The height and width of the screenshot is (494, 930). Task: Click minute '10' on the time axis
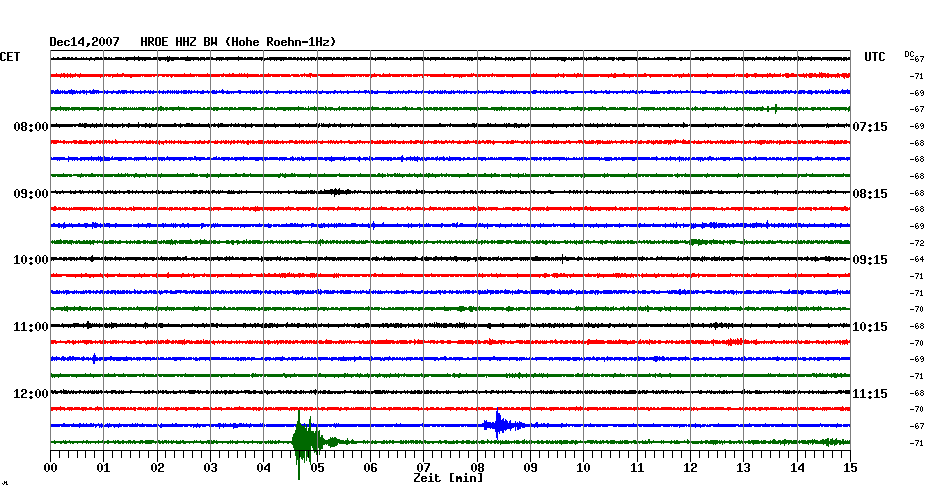pyautogui.click(x=584, y=468)
